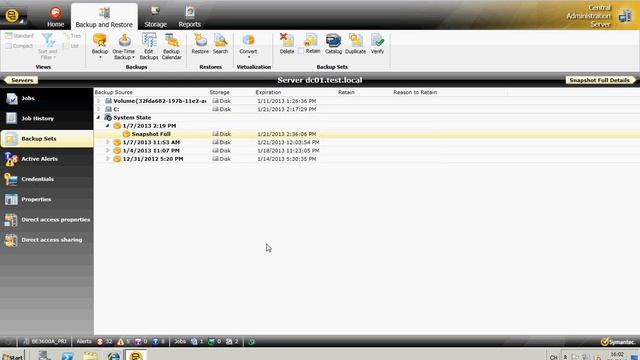Click the error alerts count icon in status bar
This screenshot has height=360, width=640.
click(x=100, y=342)
